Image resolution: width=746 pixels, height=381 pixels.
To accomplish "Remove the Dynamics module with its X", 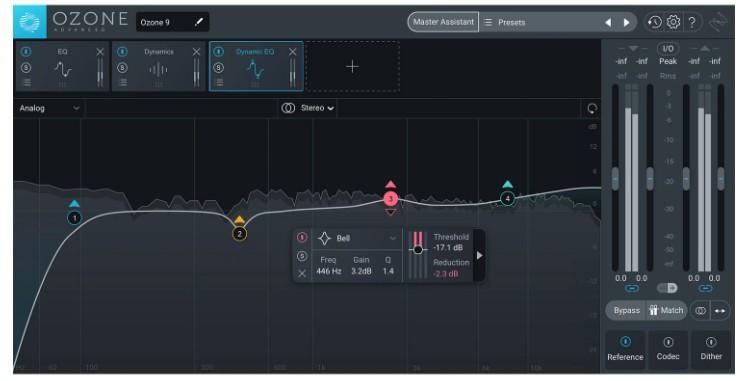I will pos(196,52).
